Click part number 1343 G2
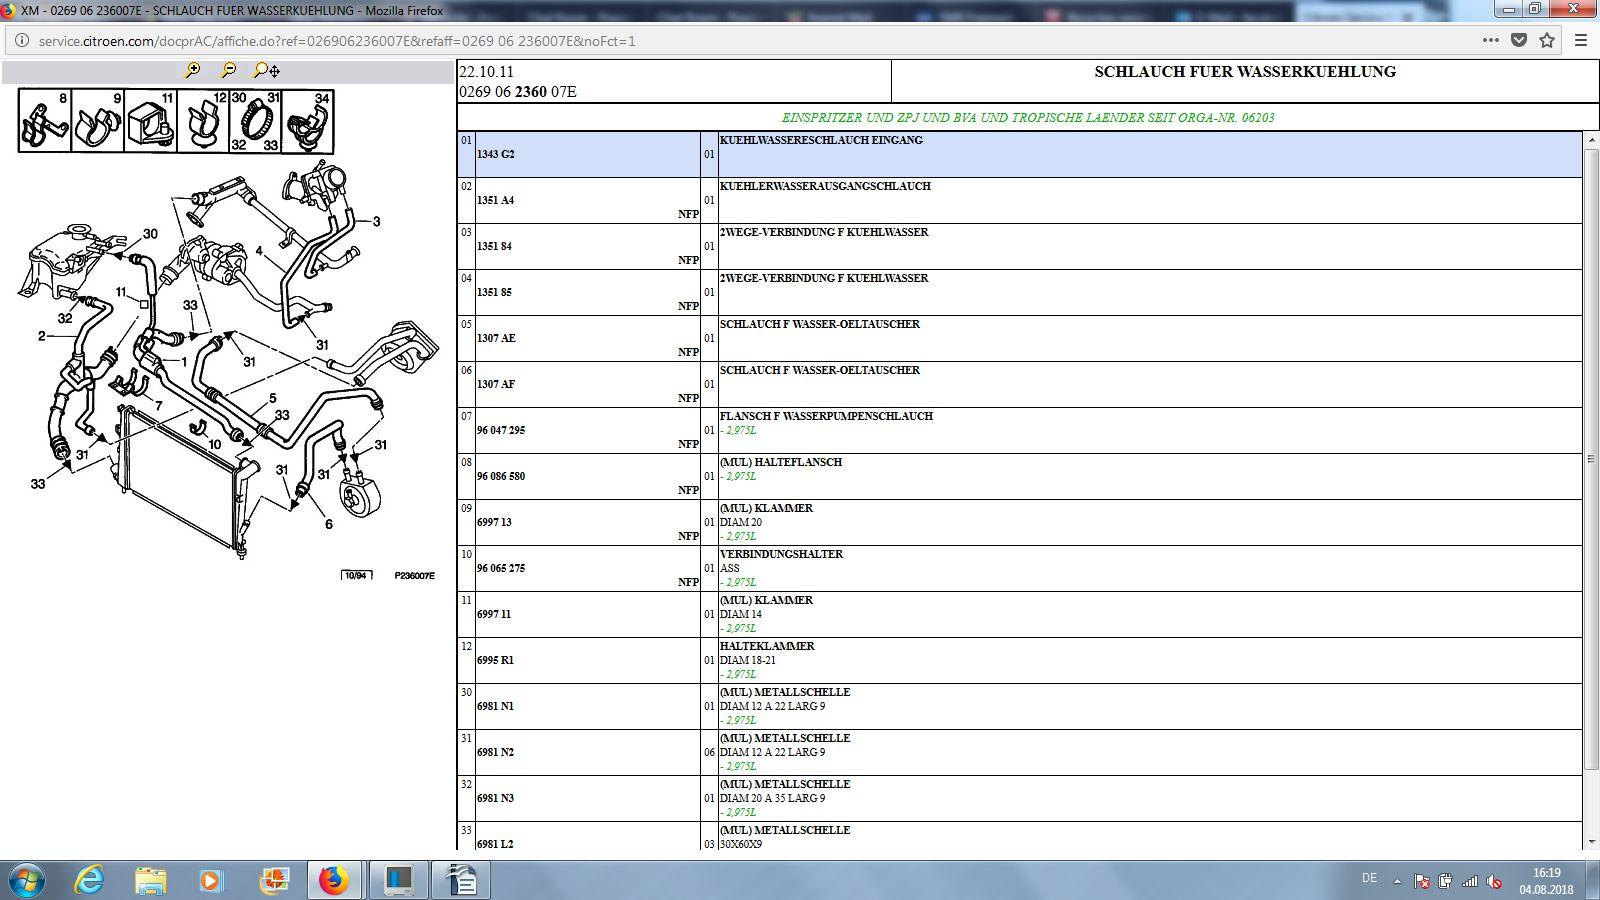Image resolution: width=1600 pixels, height=900 pixels. point(495,154)
